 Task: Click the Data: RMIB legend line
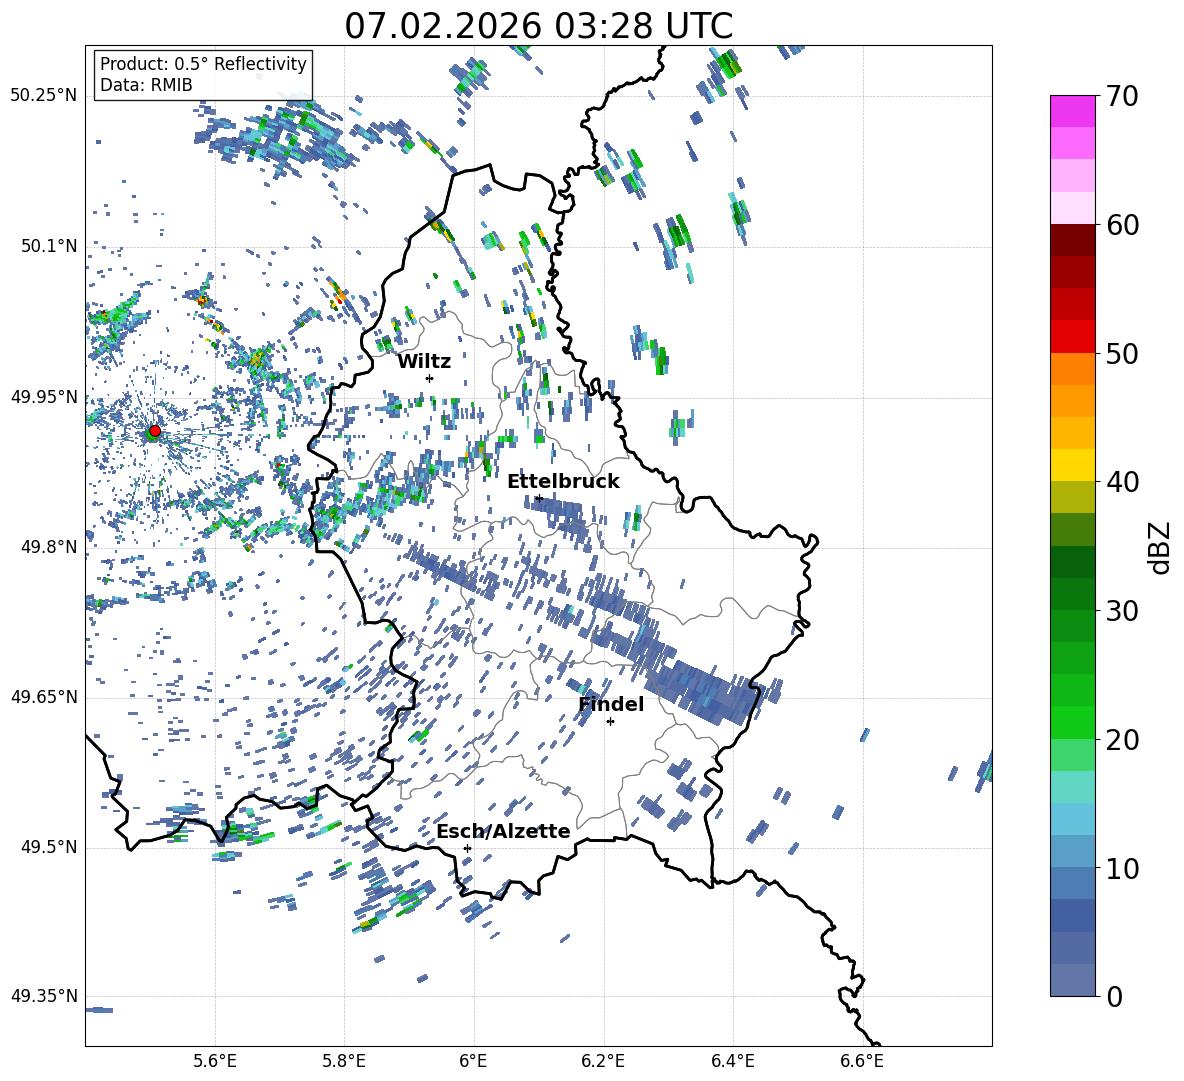click(x=146, y=85)
